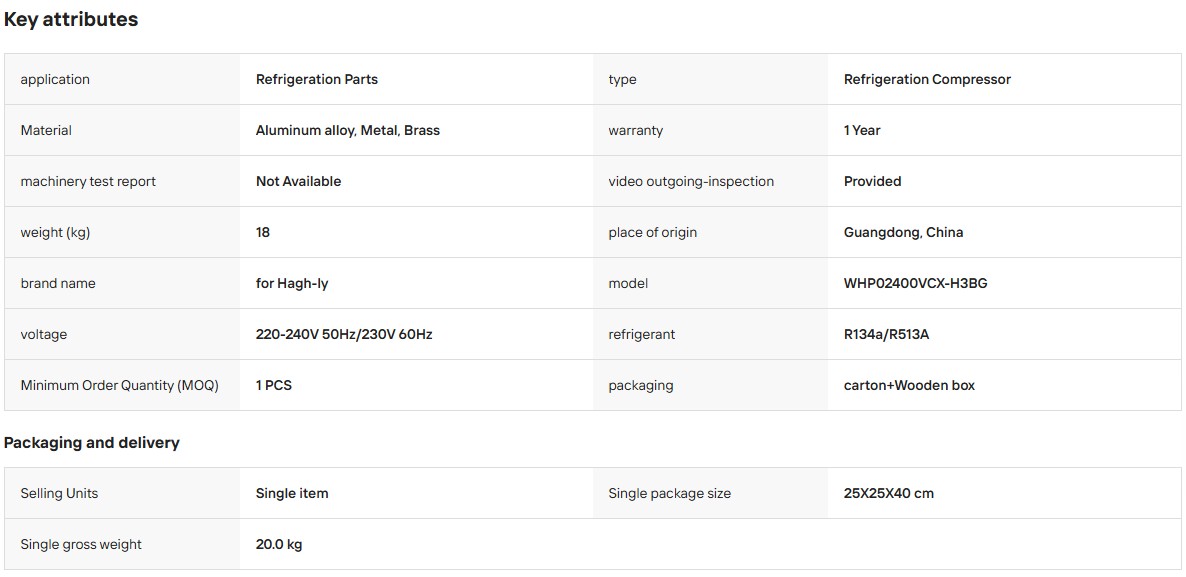Screen dimensions: 1186x577
Task: Click the brand name for Hagh-ly
Action: pos(292,284)
